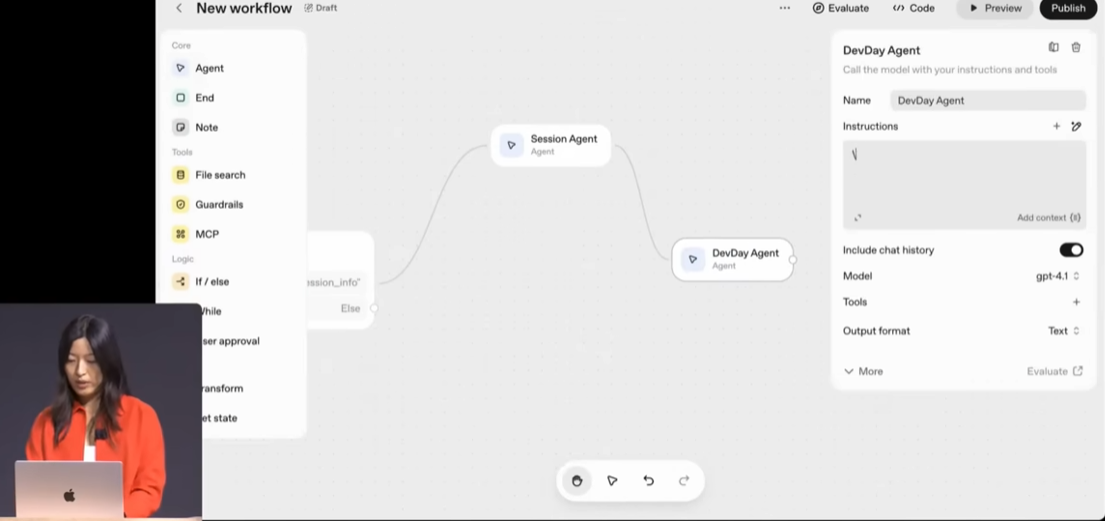Click the Publish button
The image size is (1105, 521).
tap(1067, 8)
